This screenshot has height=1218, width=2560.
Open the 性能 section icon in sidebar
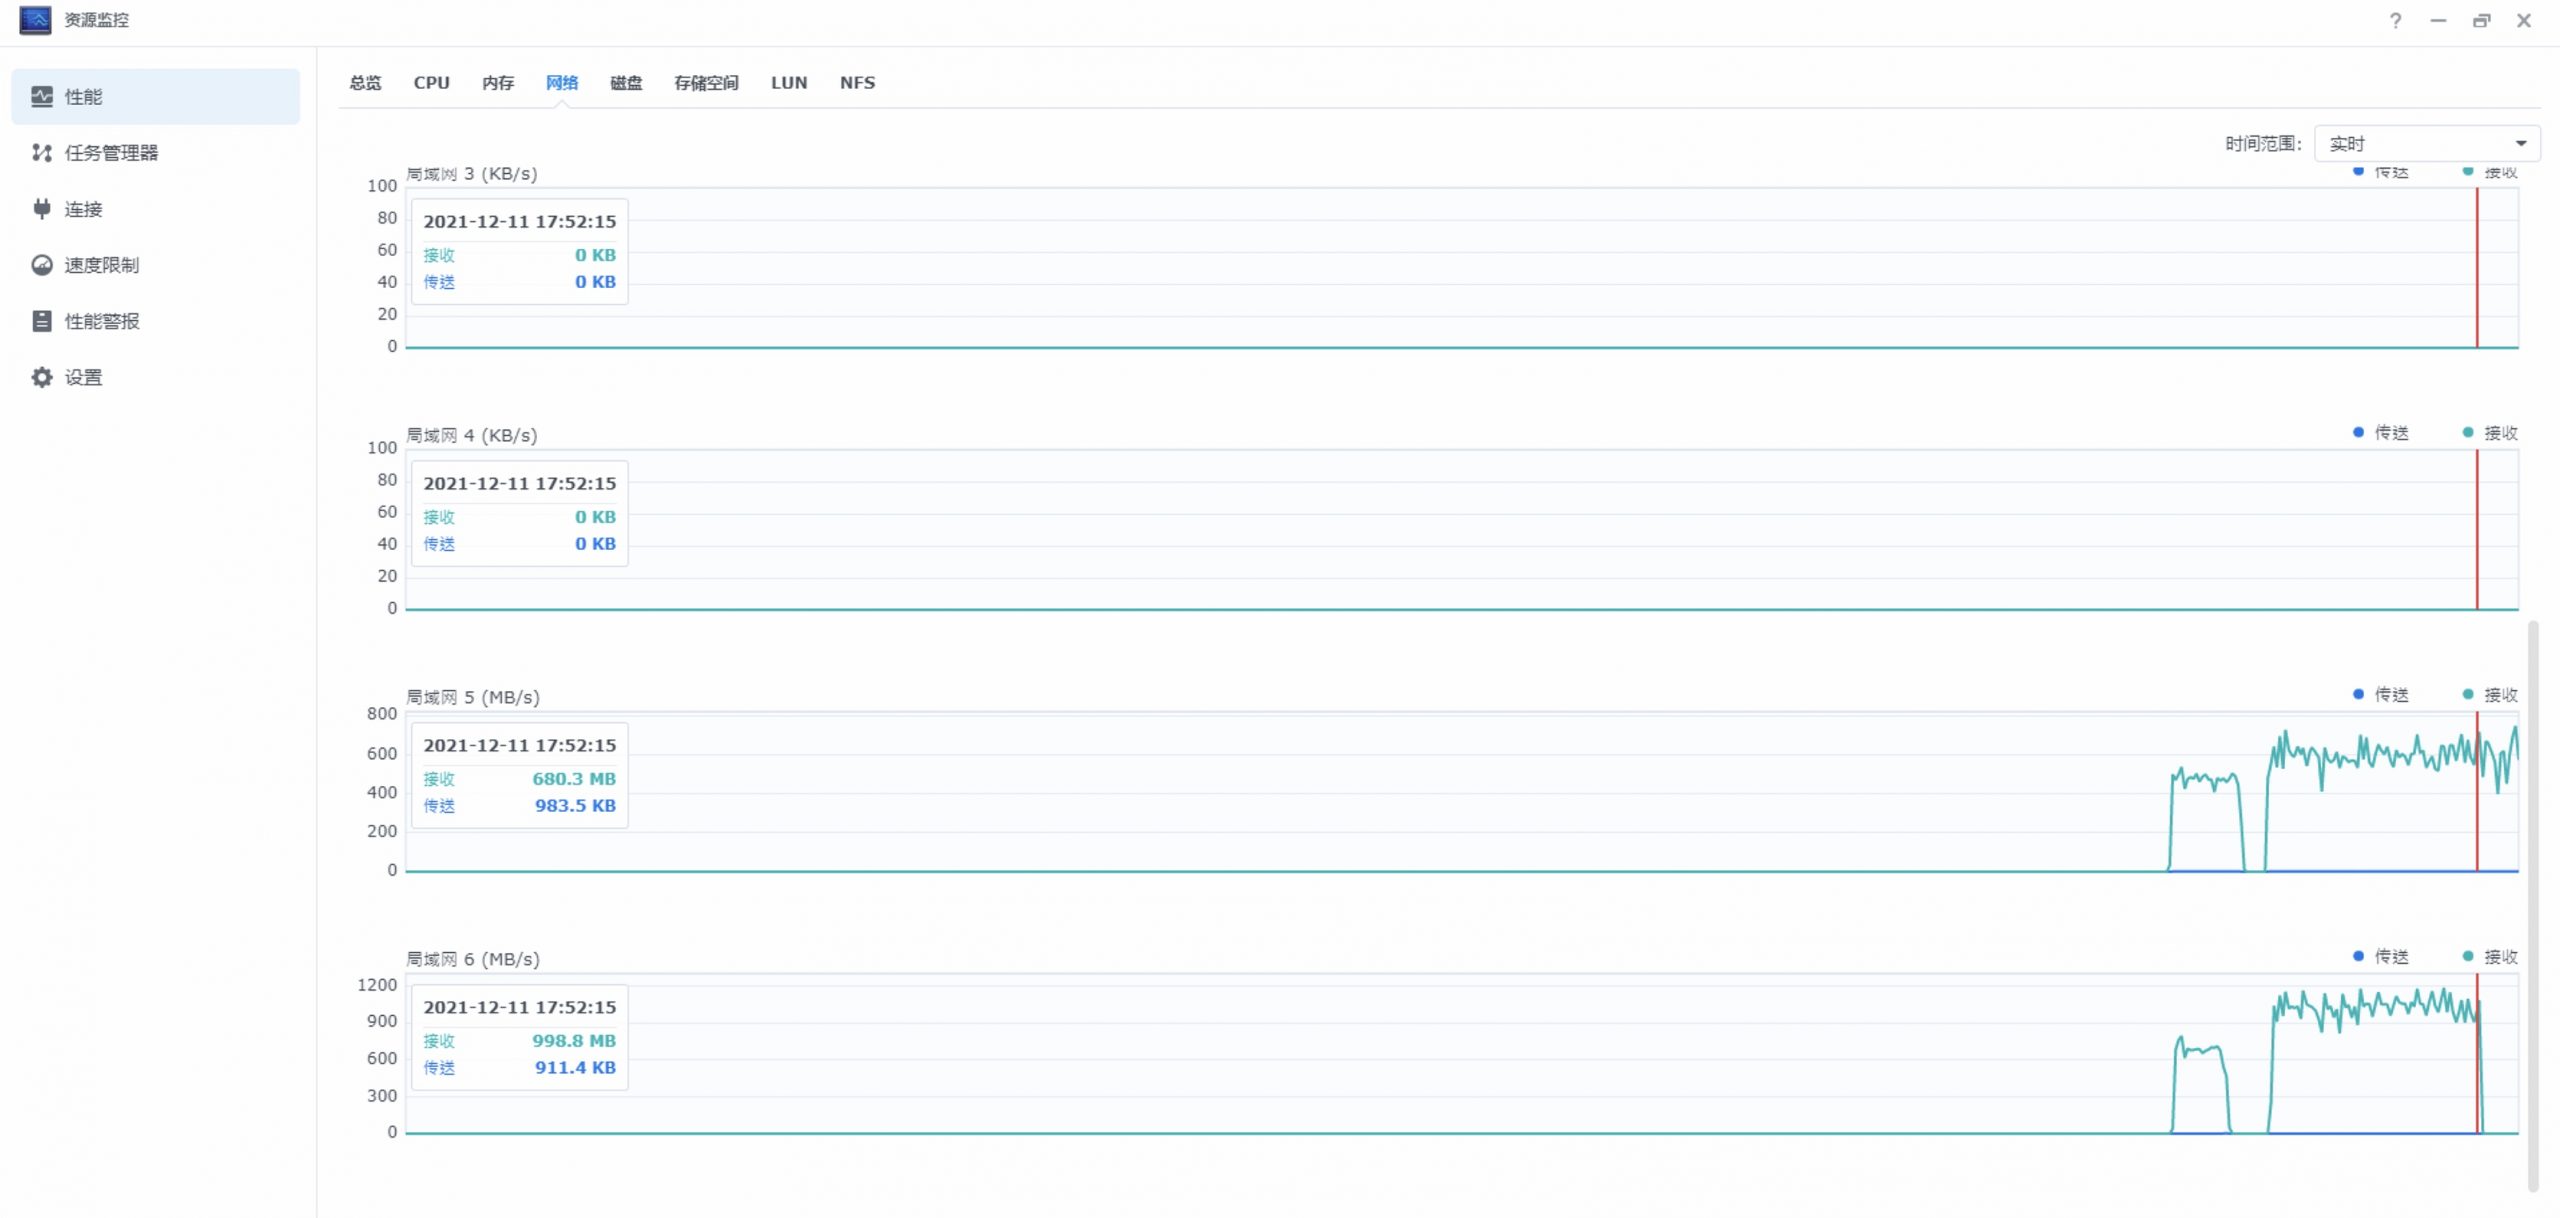42,96
